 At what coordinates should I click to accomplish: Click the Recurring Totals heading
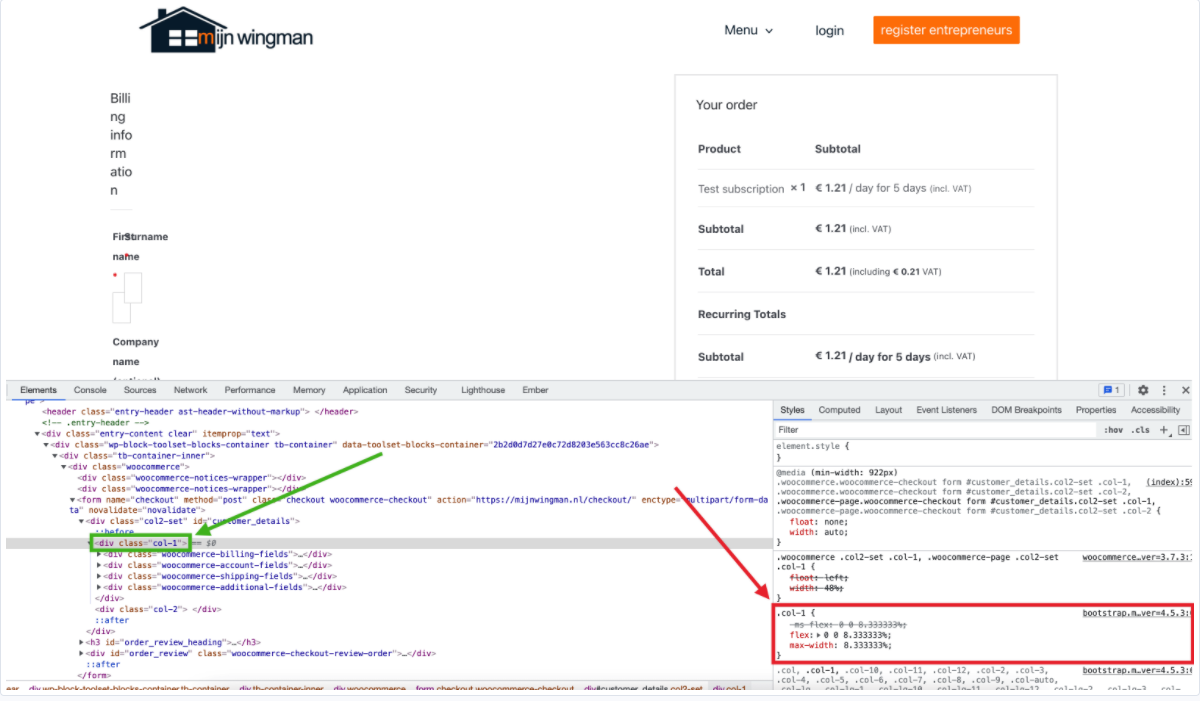pos(742,314)
